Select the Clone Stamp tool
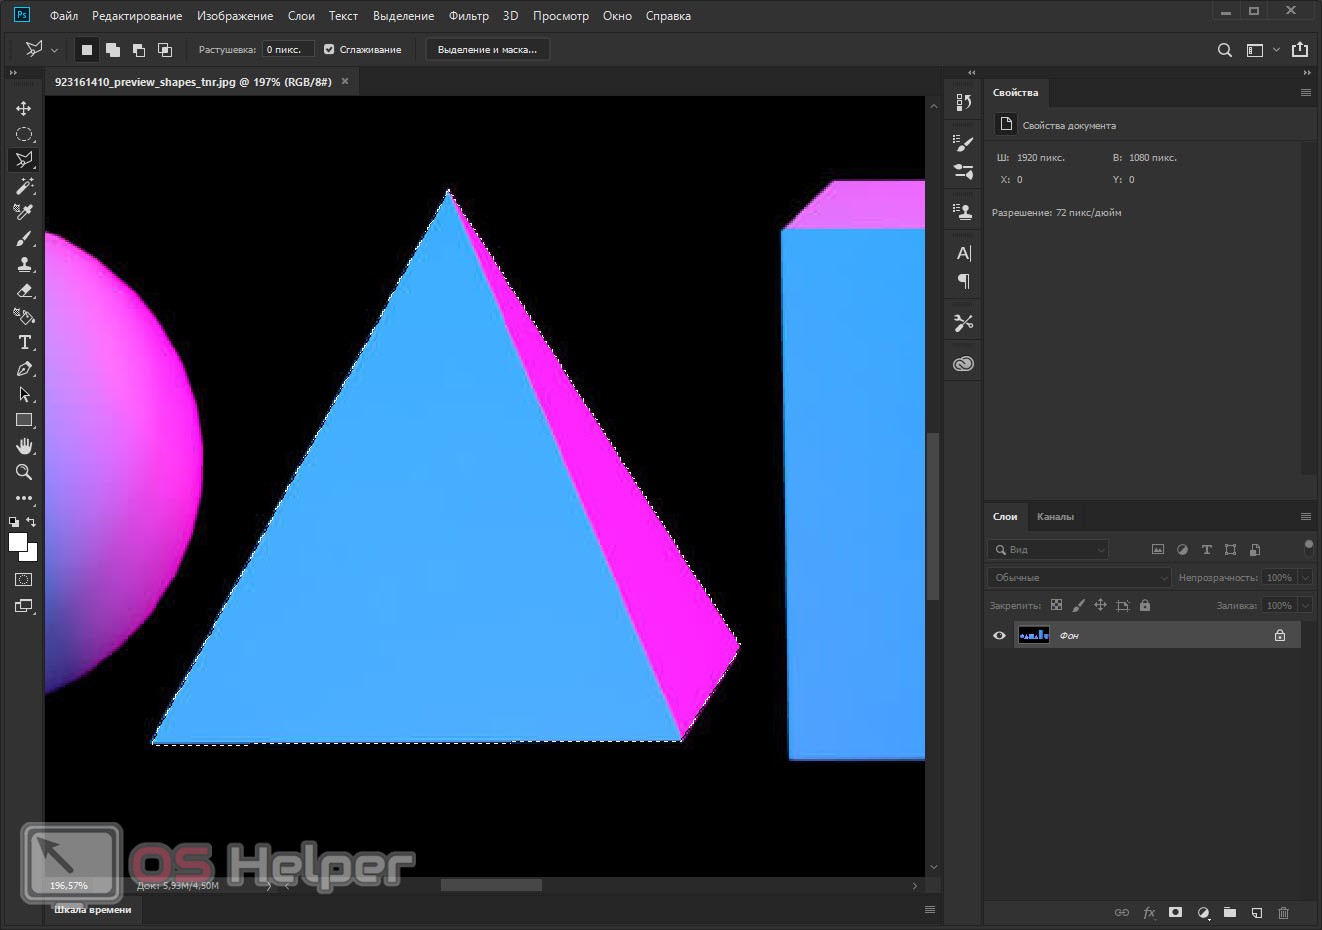 coord(24,264)
